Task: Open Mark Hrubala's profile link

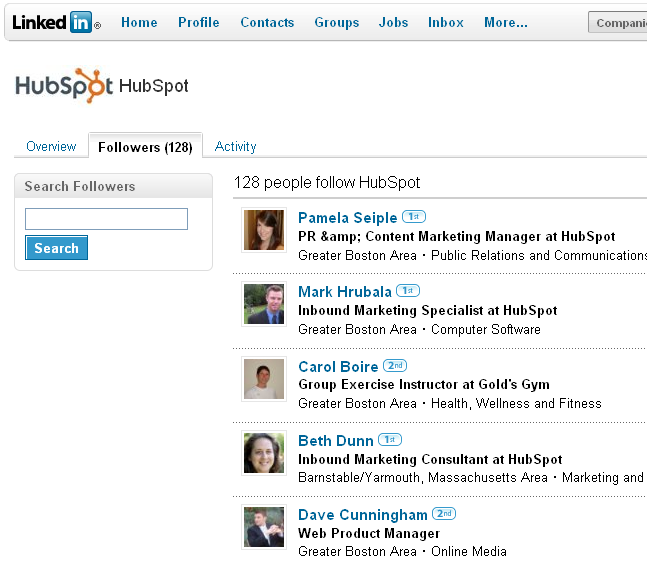Action: click(x=345, y=291)
